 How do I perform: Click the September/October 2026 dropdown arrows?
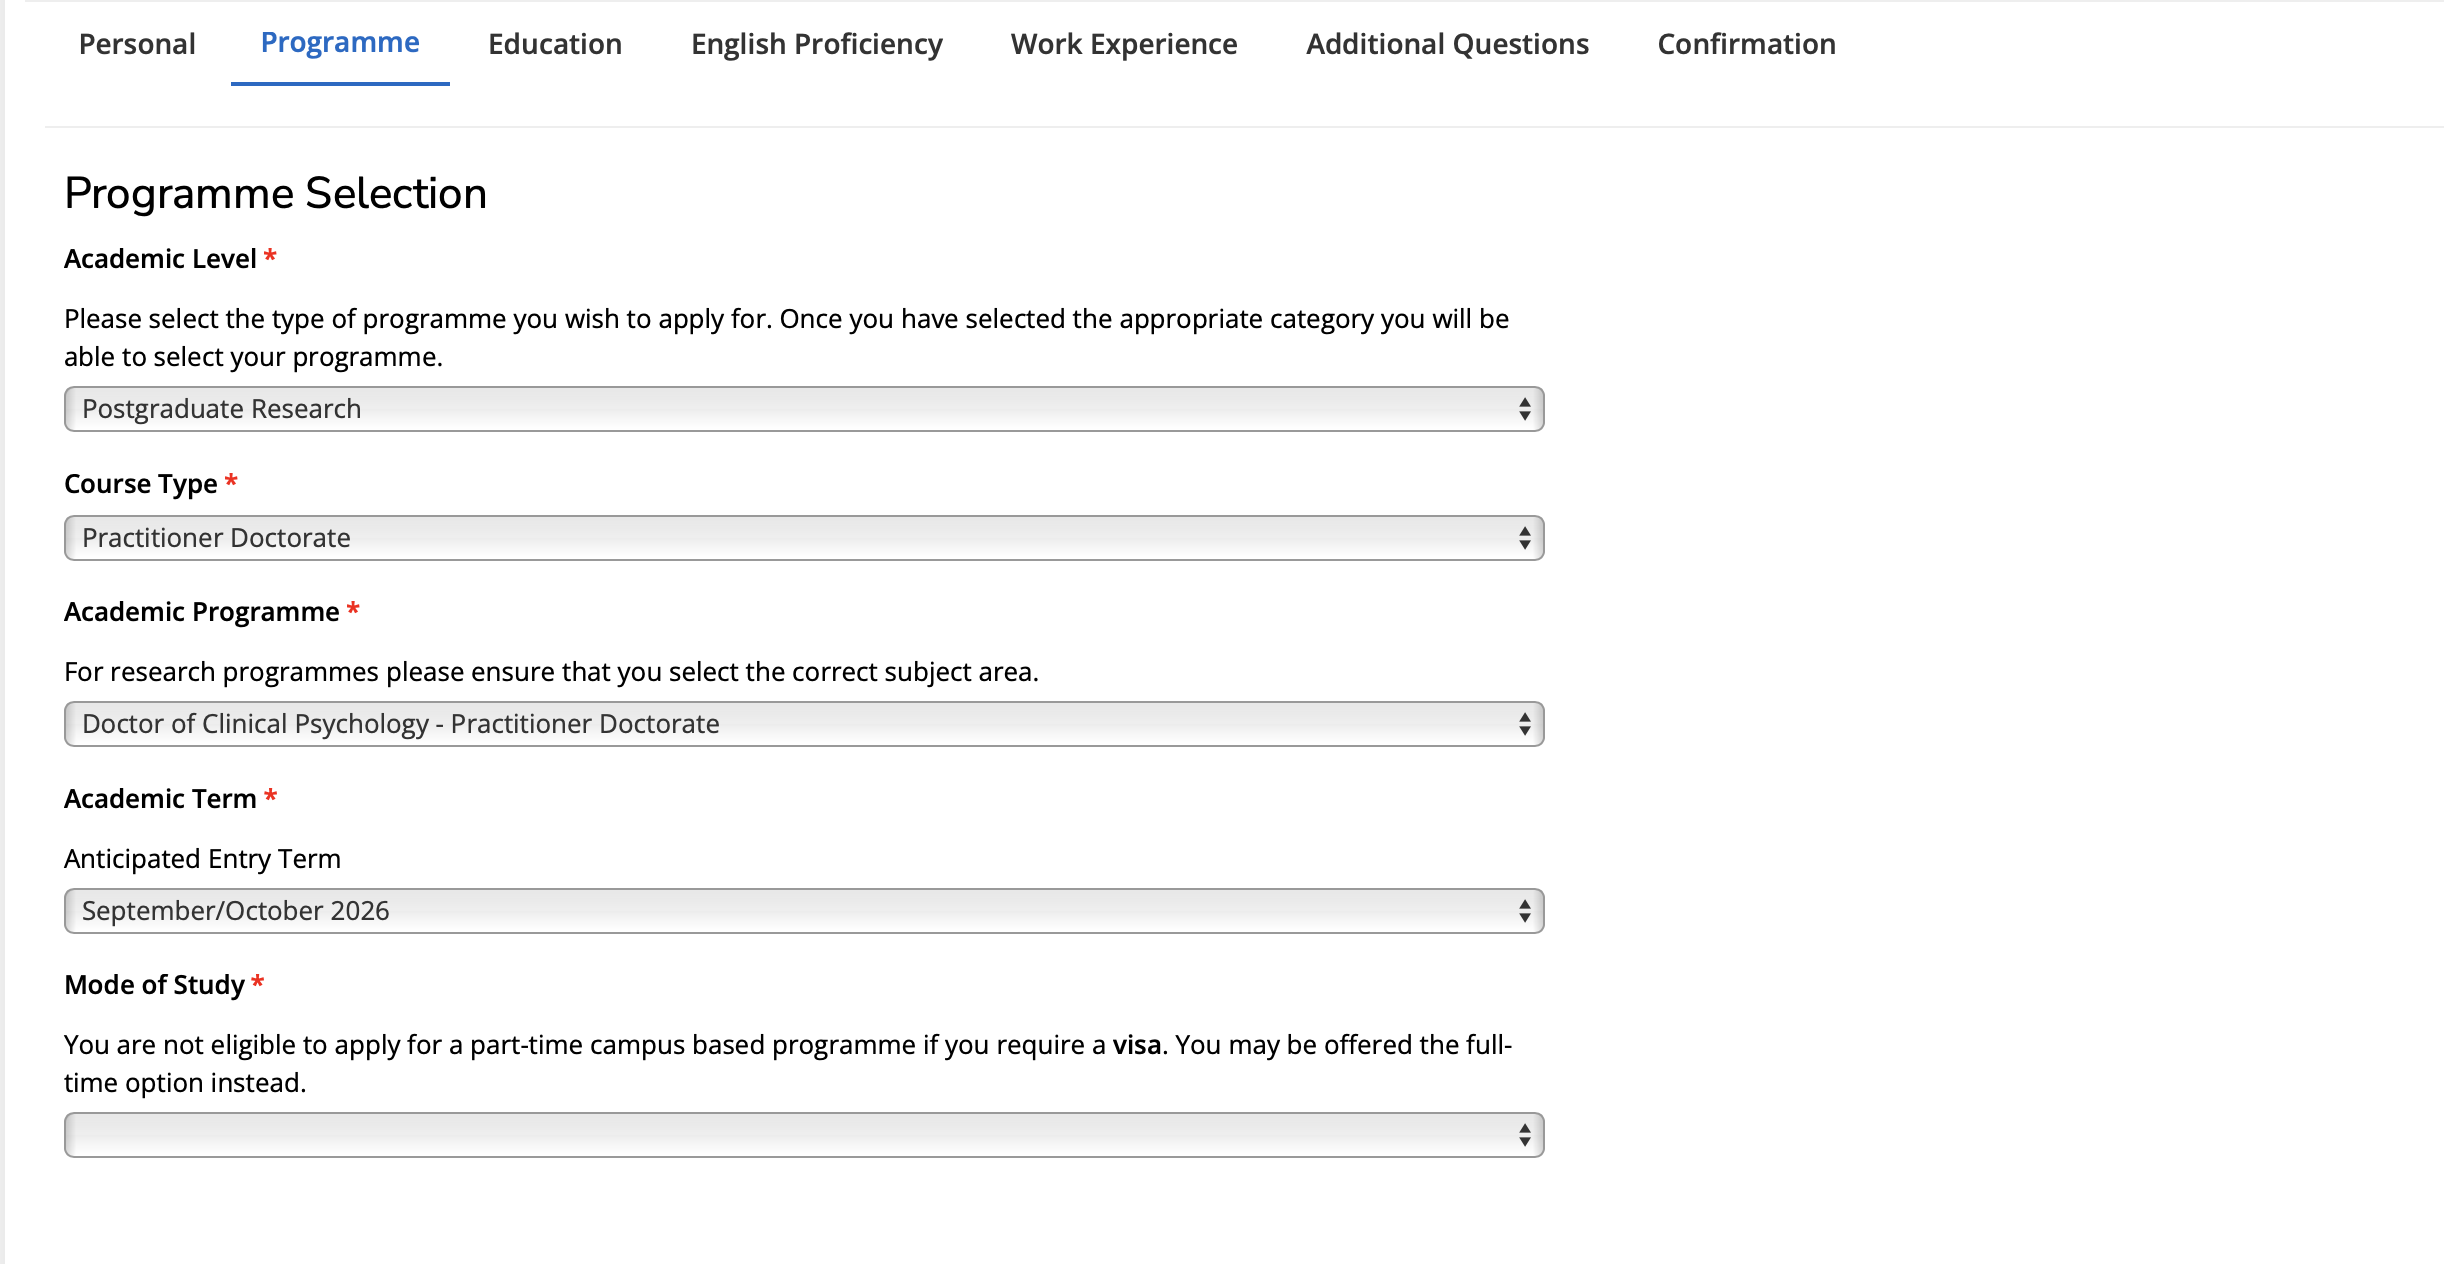click(1524, 911)
